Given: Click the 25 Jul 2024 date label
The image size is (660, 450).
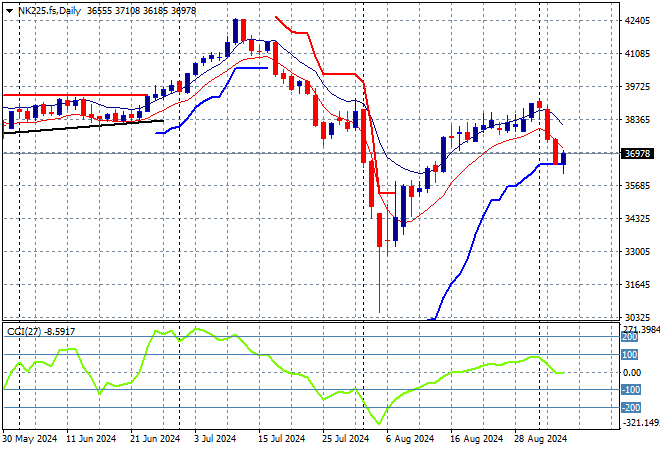Looking at the screenshot, I should [346, 439].
